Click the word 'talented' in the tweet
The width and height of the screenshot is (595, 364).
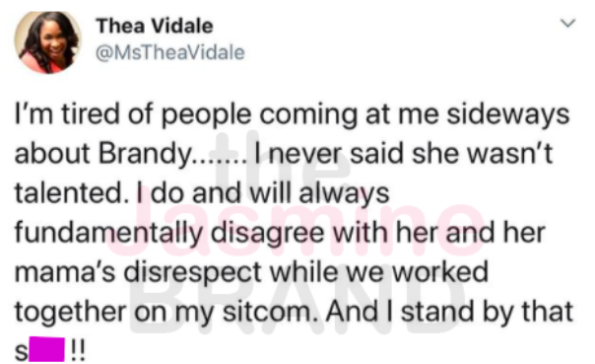click(x=69, y=193)
